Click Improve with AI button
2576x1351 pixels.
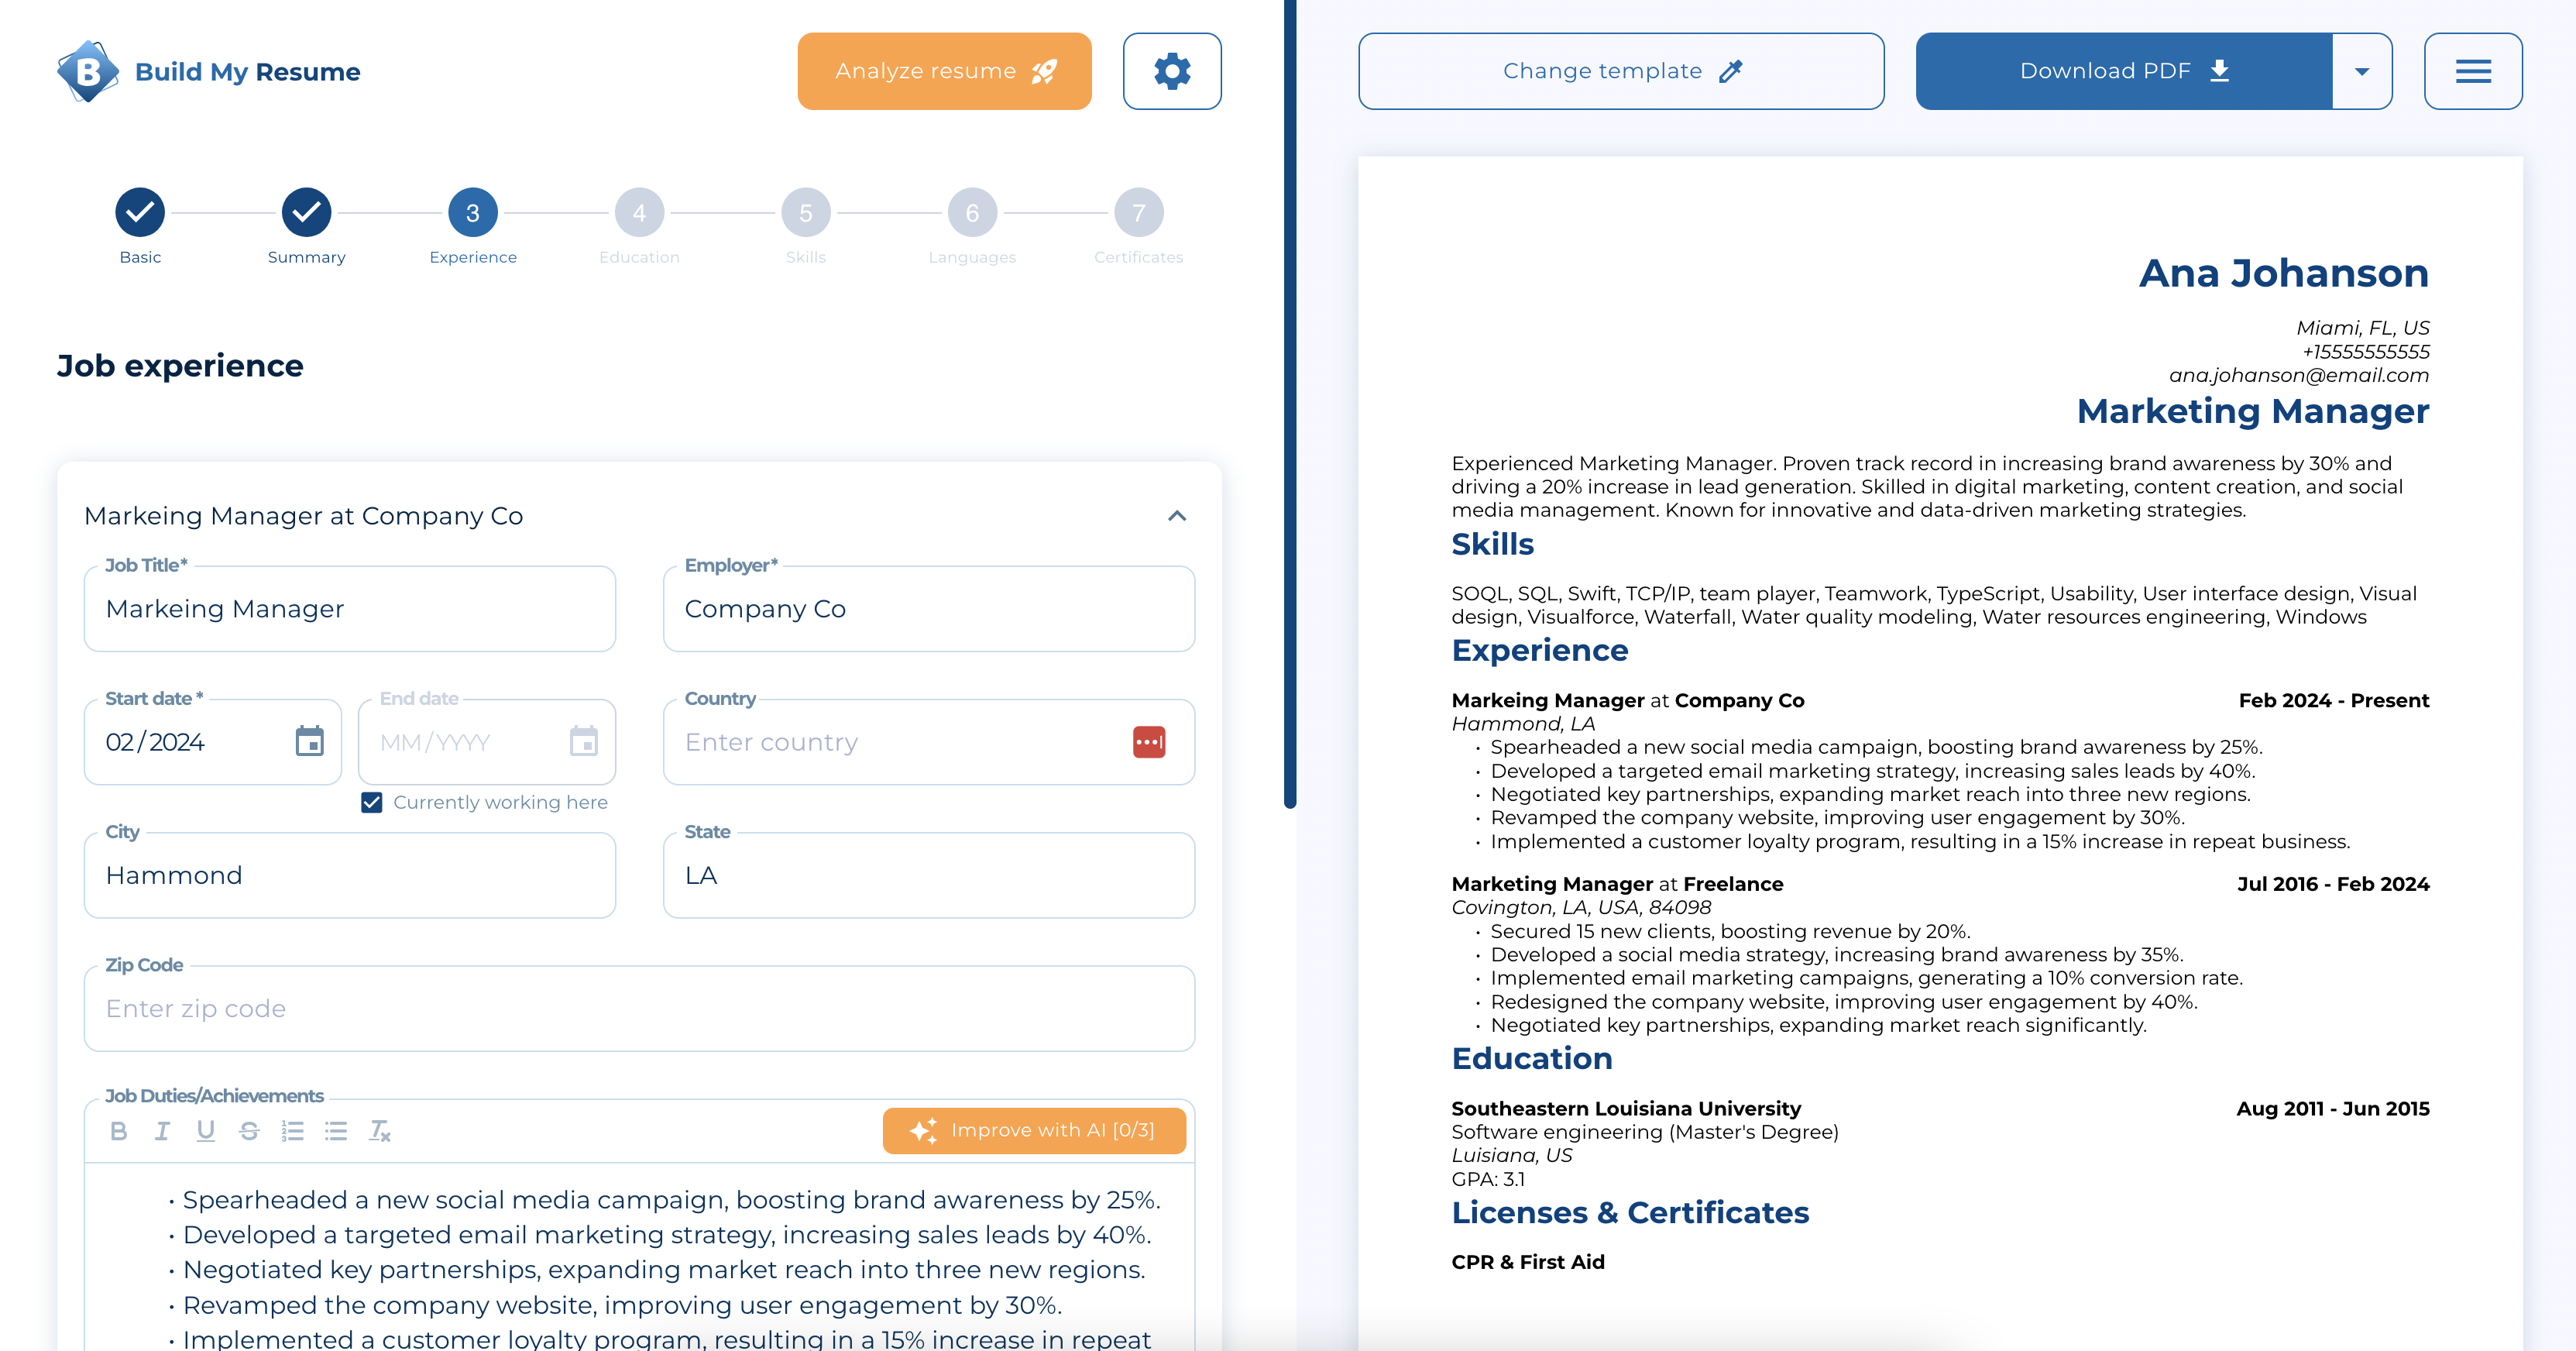click(x=1034, y=1130)
